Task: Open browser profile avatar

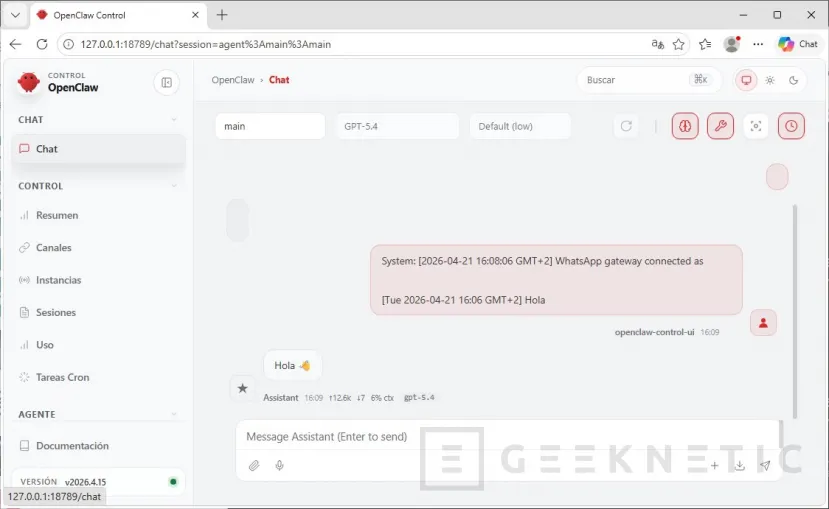Action: (x=732, y=44)
